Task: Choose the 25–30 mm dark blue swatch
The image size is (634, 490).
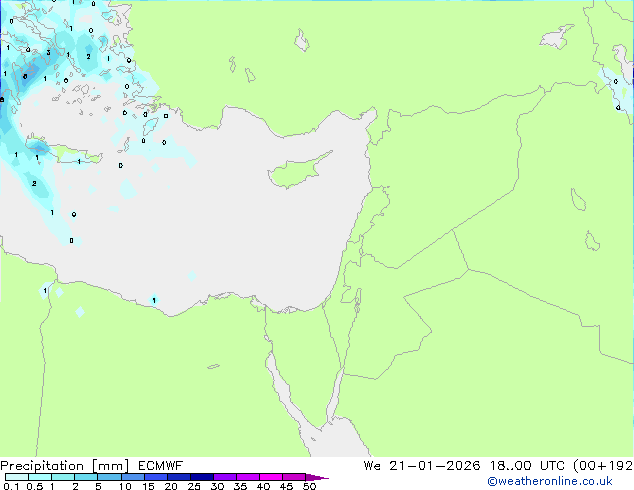Action: pos(201,477)
